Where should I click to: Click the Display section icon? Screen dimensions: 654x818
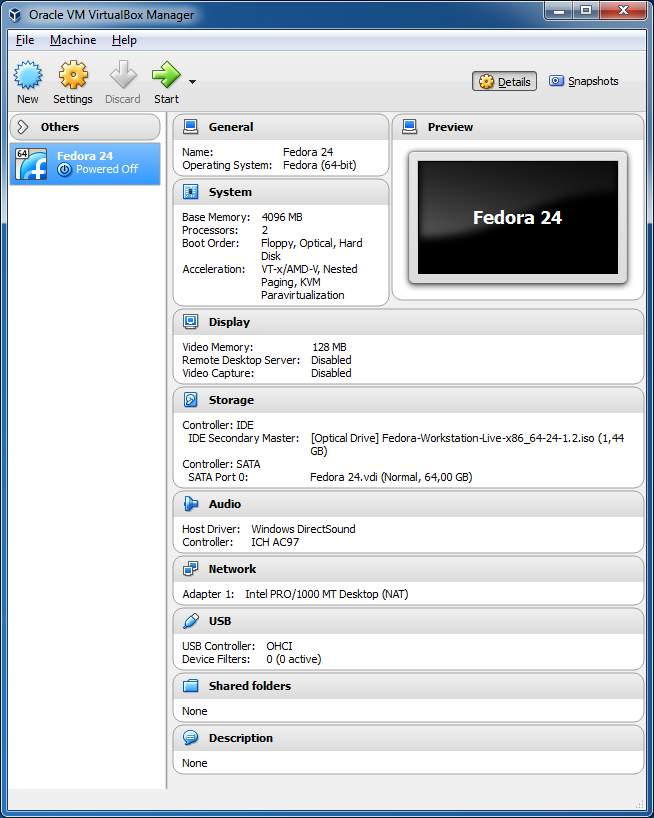pyautogui.click(x=191, y=322)
